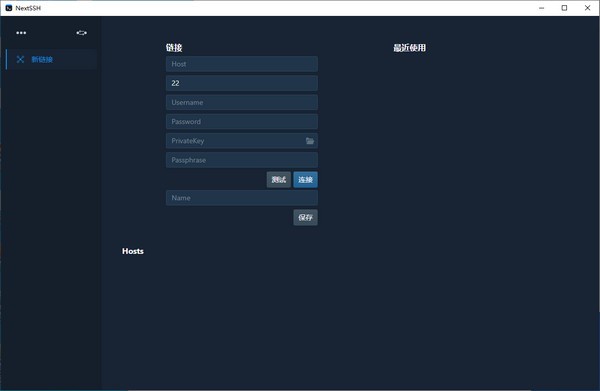The height and width of the screenshot is (391, 600).
Task: Click the Name input field
Action: (241, 198)
